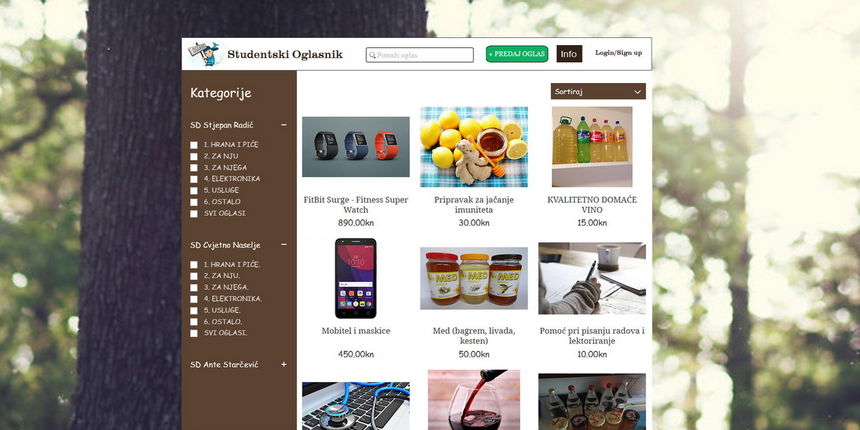Expand SD Ante Starčević with plus icon

284,364
